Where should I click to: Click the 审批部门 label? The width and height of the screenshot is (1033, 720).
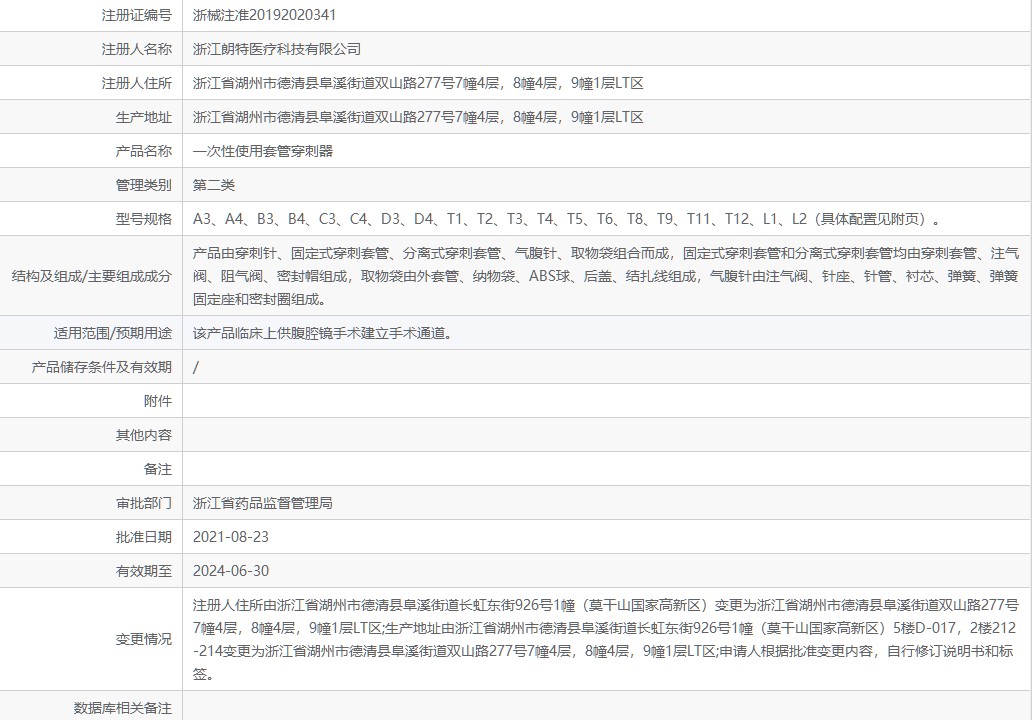[x=144, y=503]
